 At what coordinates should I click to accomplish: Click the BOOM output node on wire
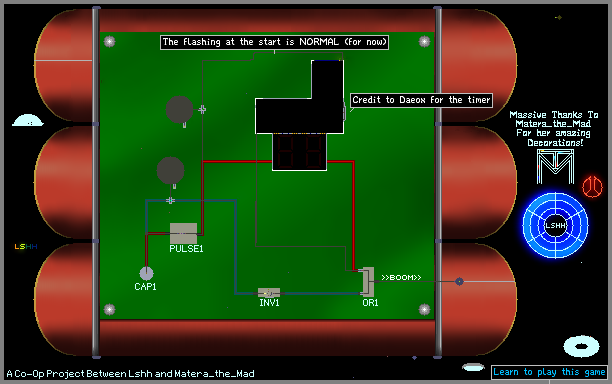coord(459,281)
